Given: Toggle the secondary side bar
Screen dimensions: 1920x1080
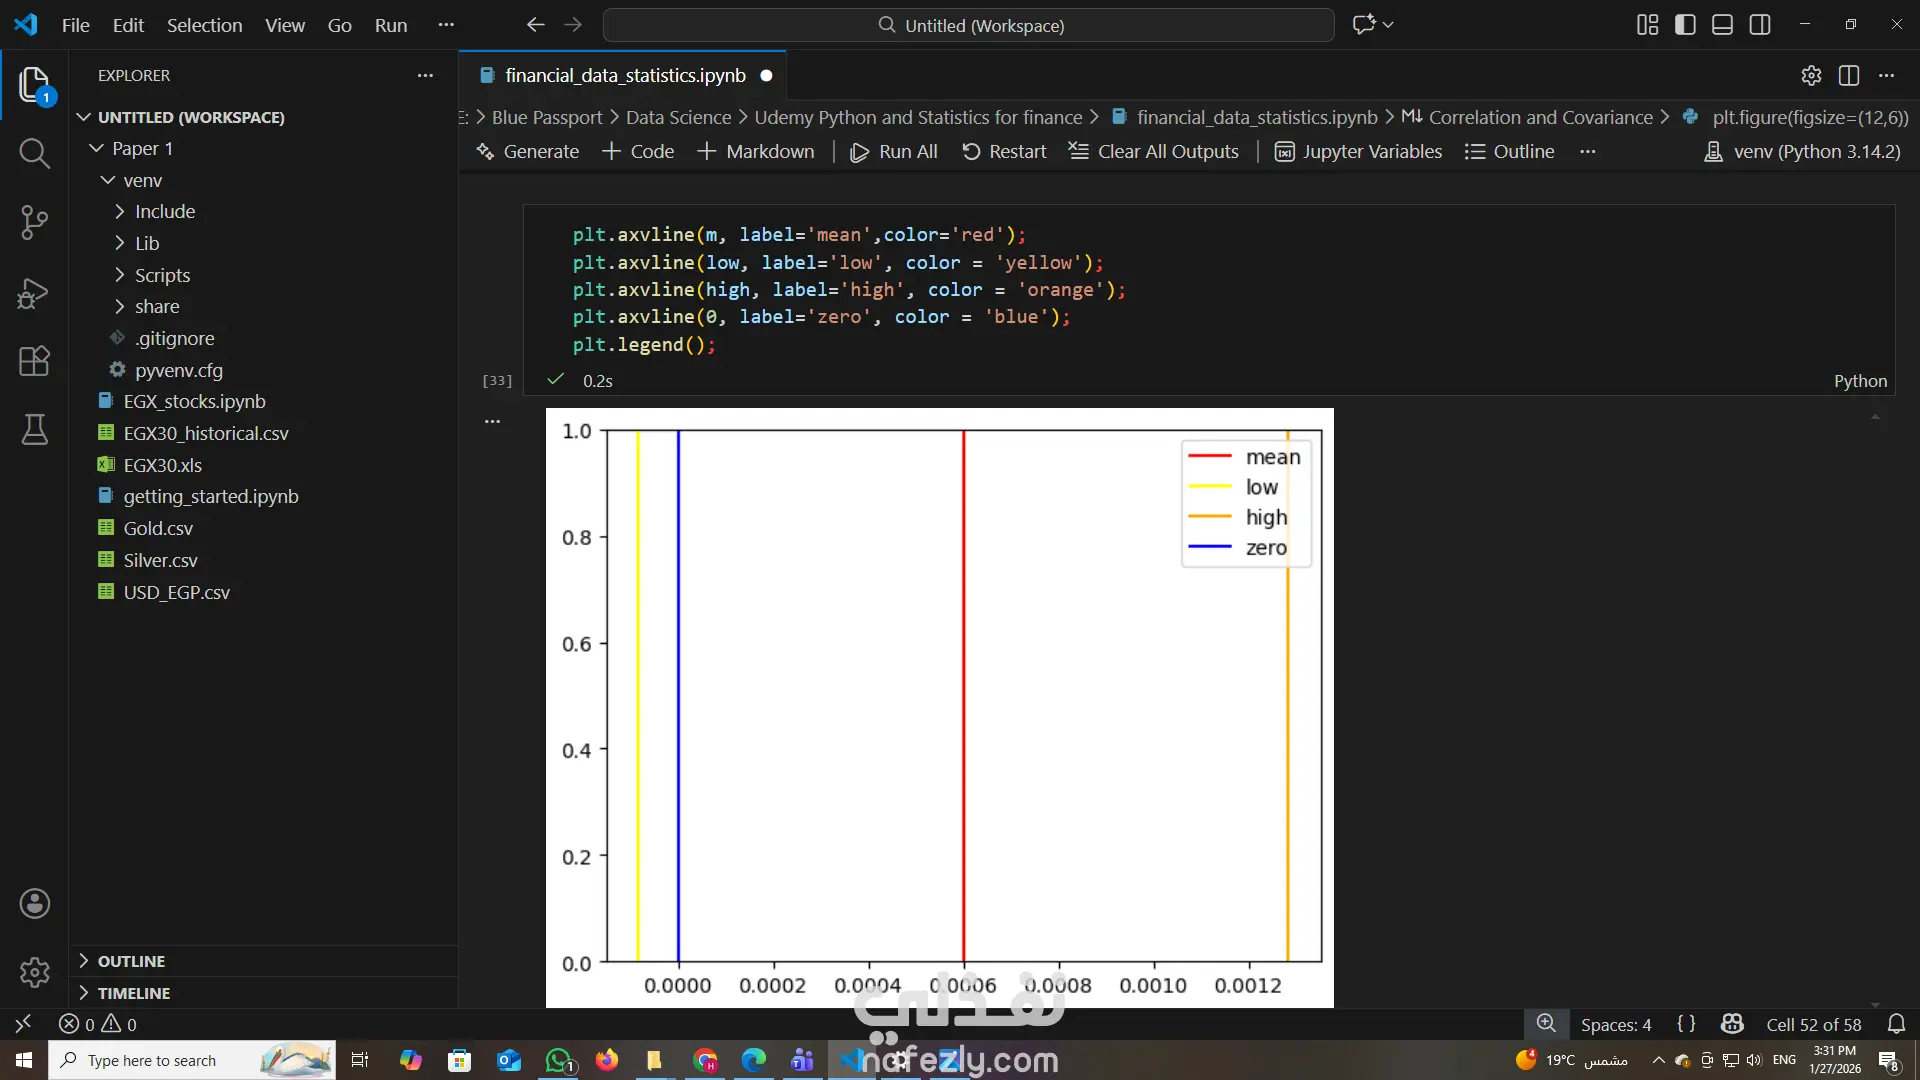Looking at the screenshot, I should [1760, 25].
